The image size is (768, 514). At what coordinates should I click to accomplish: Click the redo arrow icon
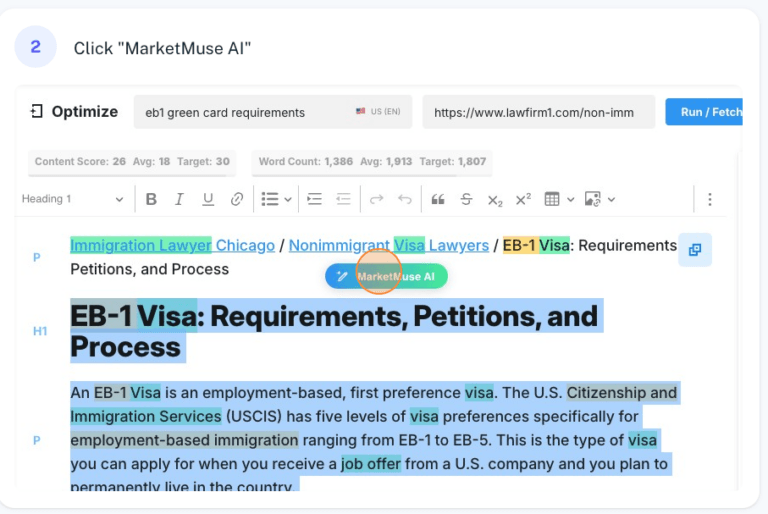376,199
